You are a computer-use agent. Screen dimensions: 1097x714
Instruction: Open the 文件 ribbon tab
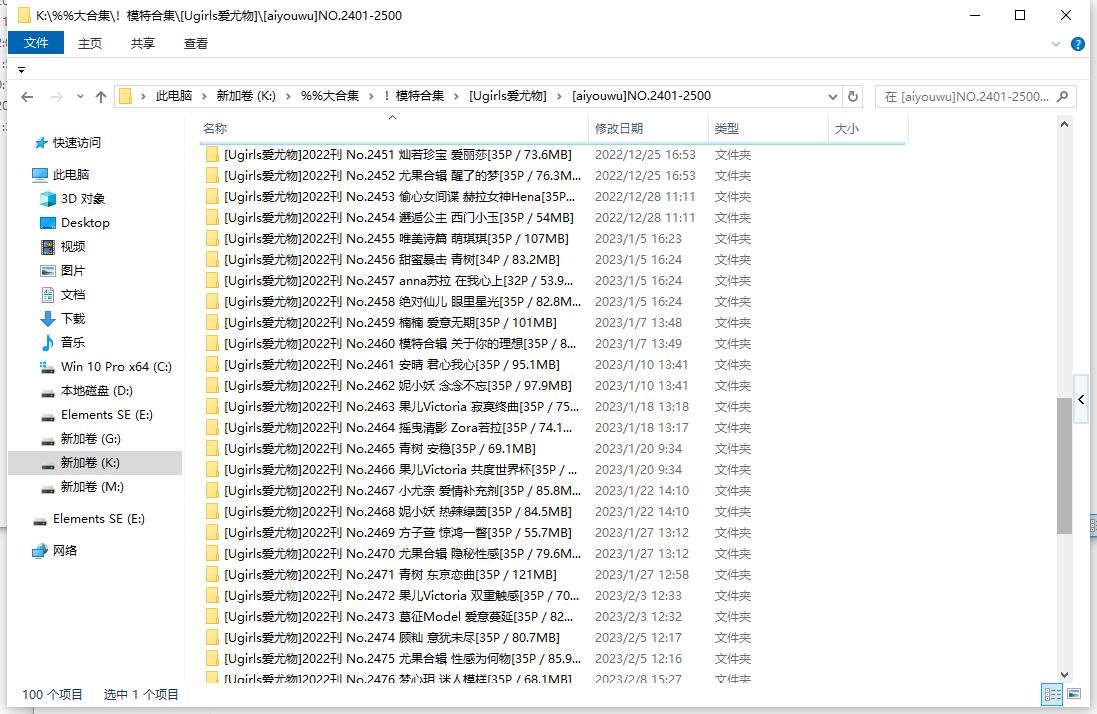[36, 43]
